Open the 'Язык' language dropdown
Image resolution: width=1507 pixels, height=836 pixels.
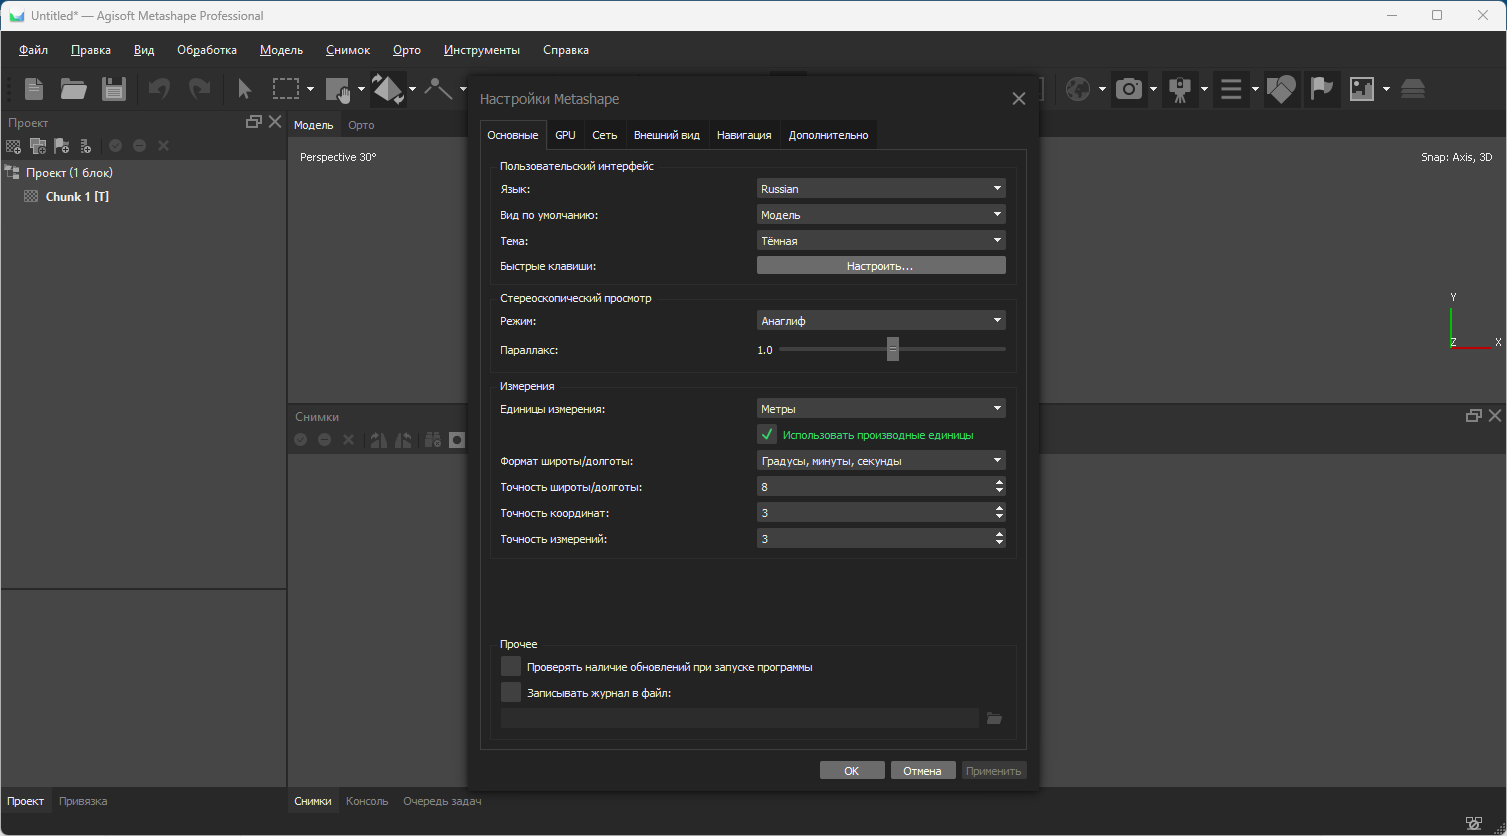pyautogui.click(x=880, y=189)
